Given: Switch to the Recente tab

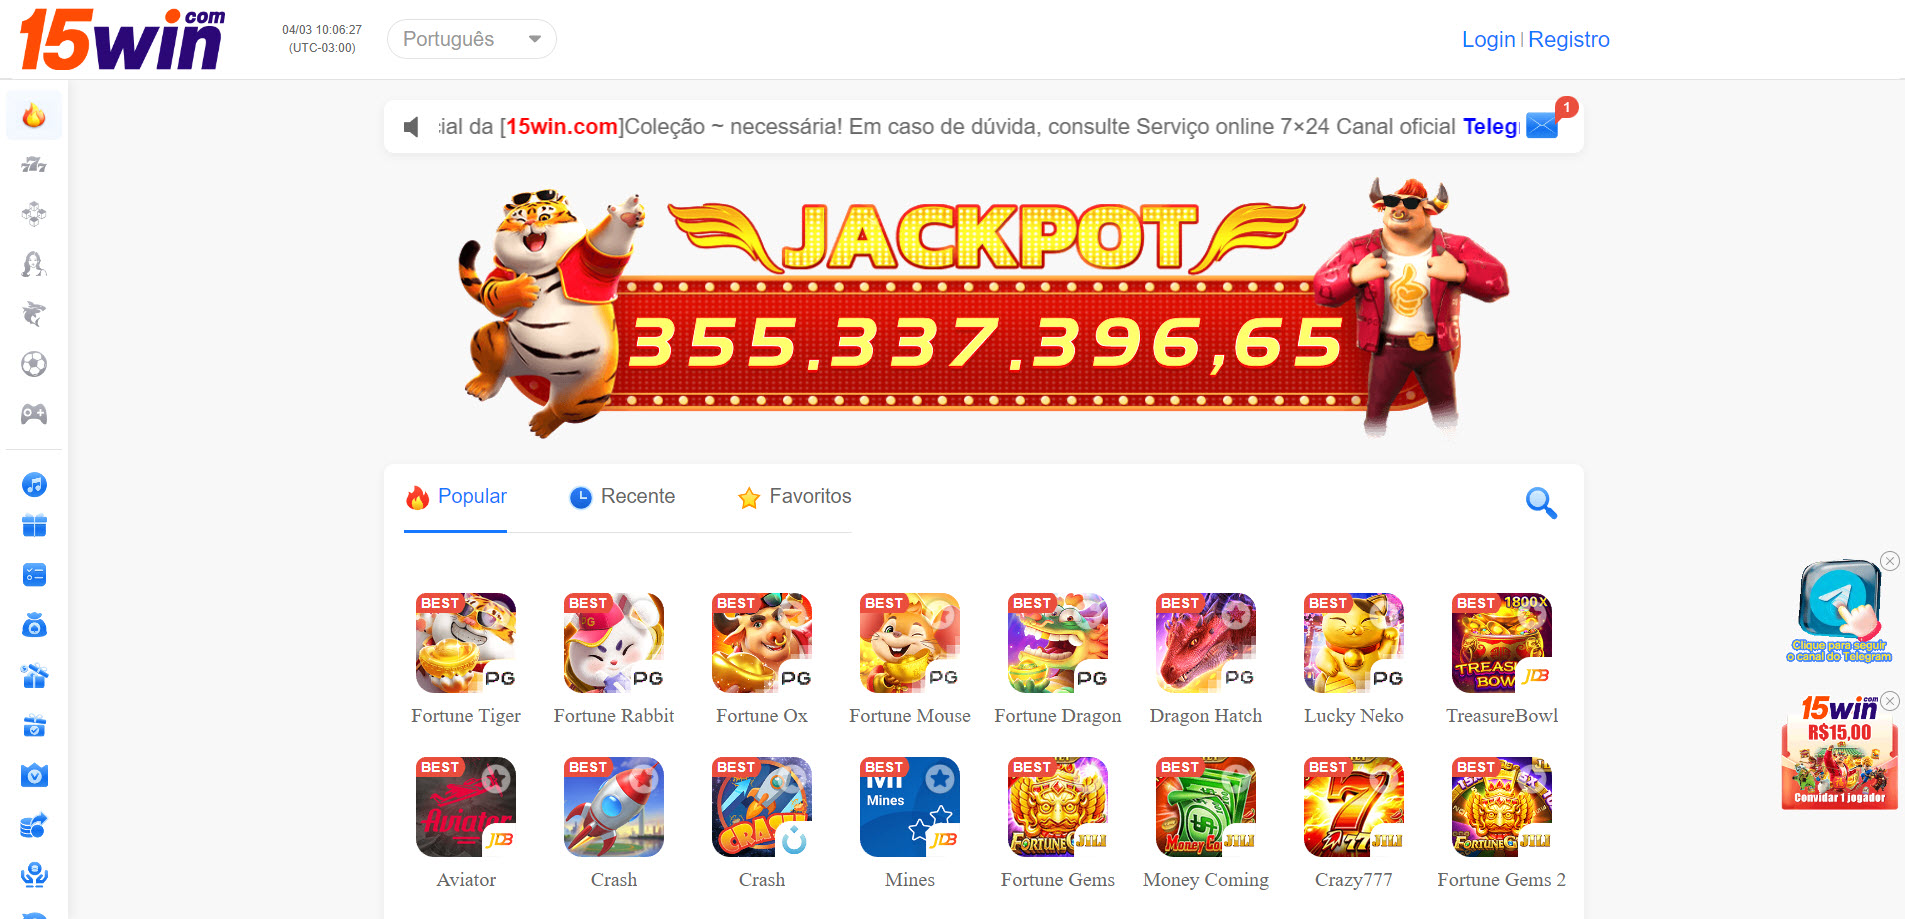Looking at the screenshot, I should point(622,497).
